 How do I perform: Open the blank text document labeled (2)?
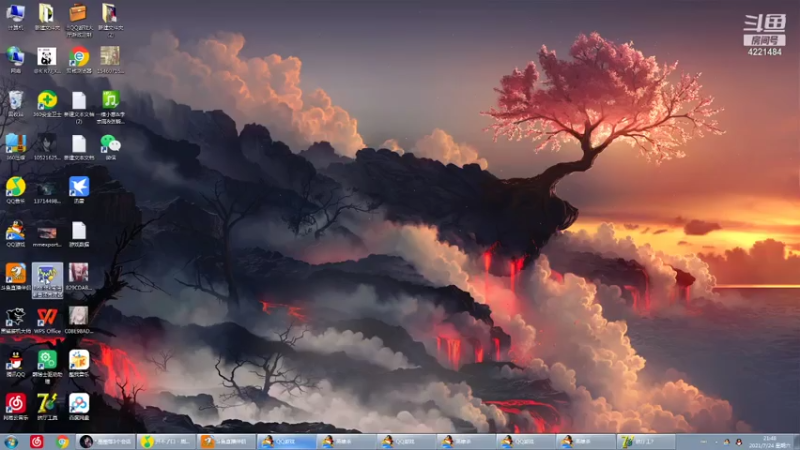pos(79,107)
